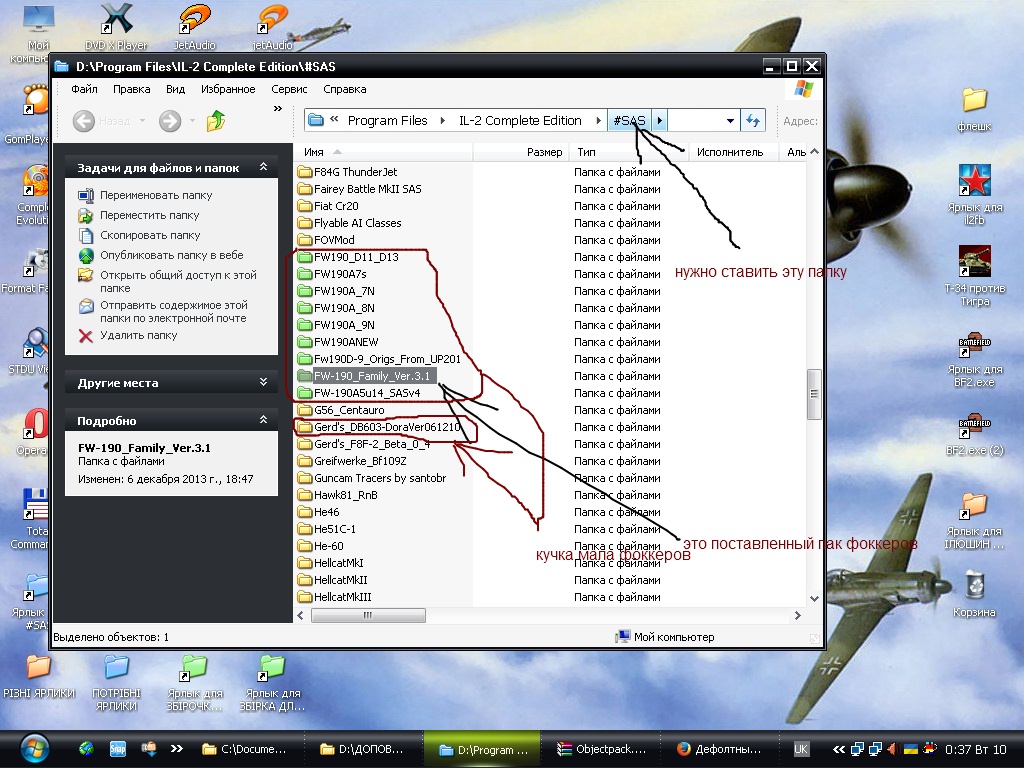
Task: Switch to the C:\Docume taskbar window
Action: pyautogui.click(x=244, y=749)
